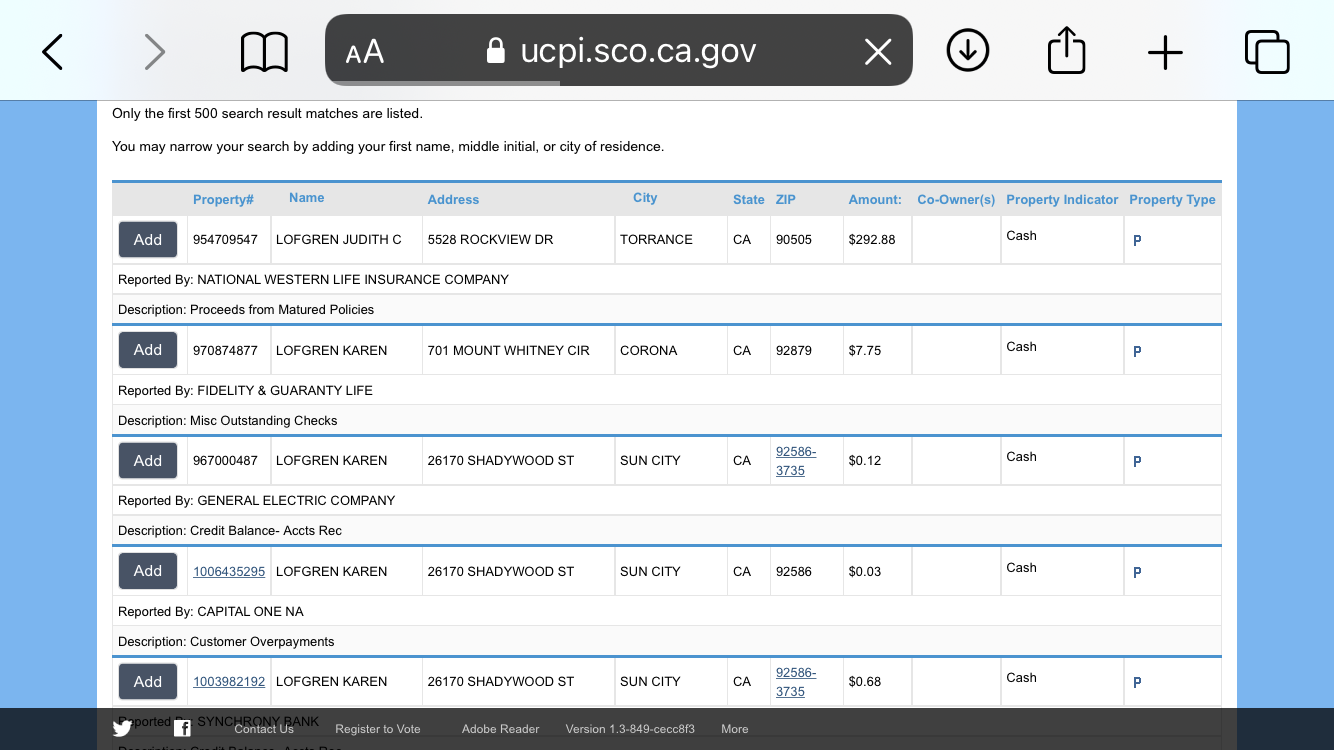Sort results by State column header
Image resolution: width=1334 pixels, height=750 pixels.
[748, 200]
